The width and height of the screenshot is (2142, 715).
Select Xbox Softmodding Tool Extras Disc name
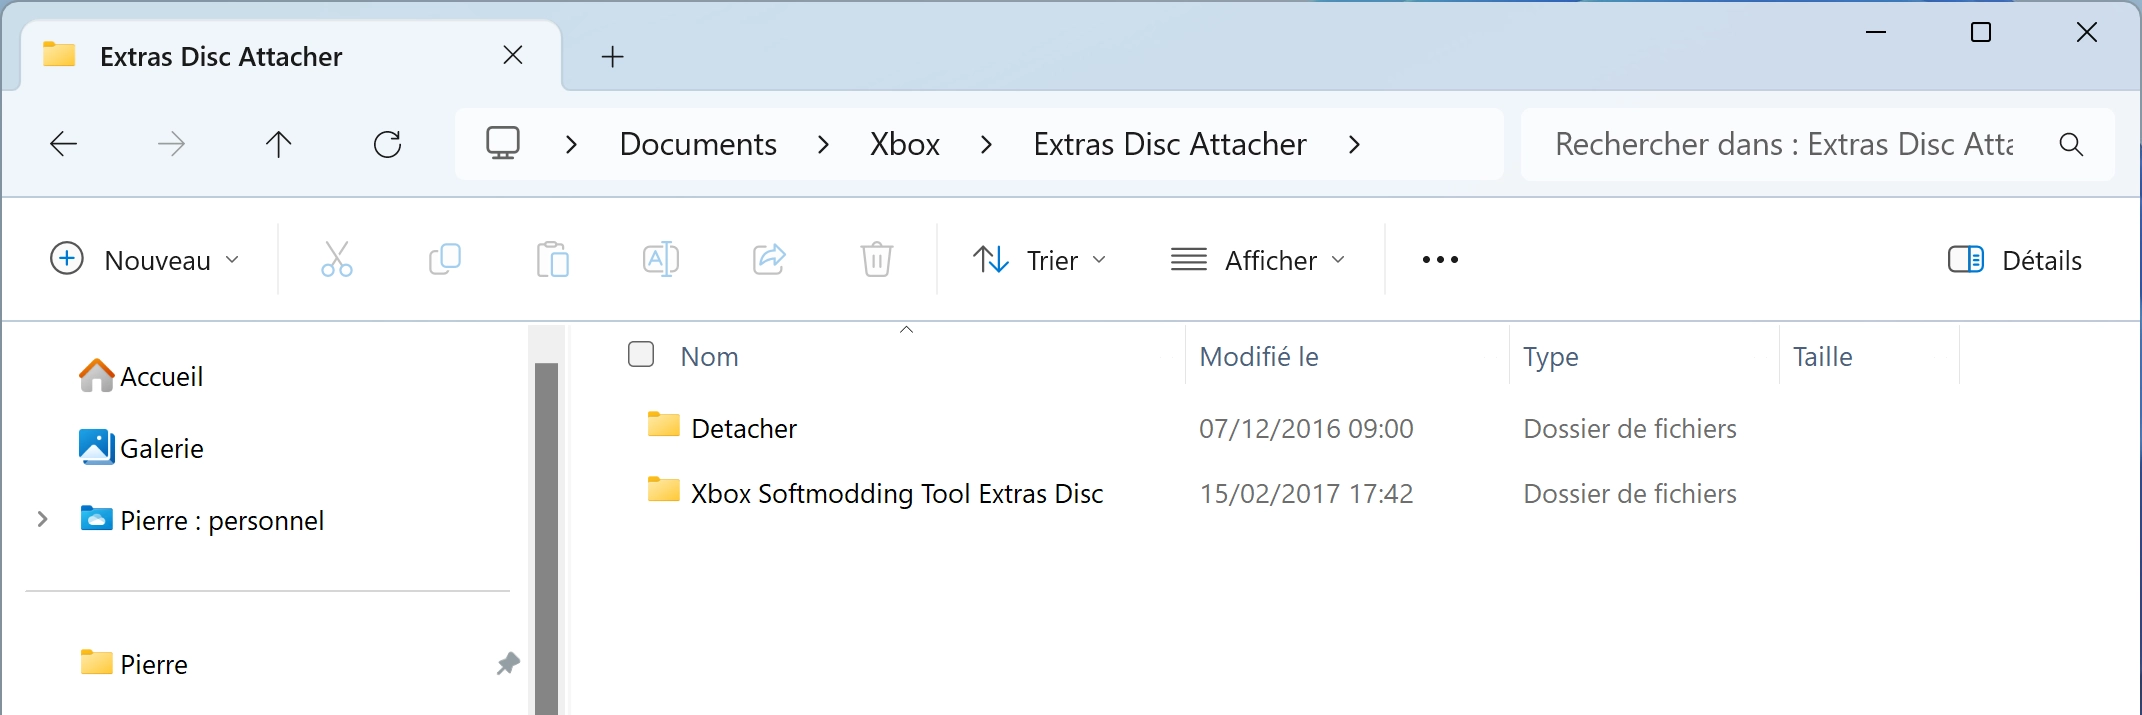pos(897,493)
